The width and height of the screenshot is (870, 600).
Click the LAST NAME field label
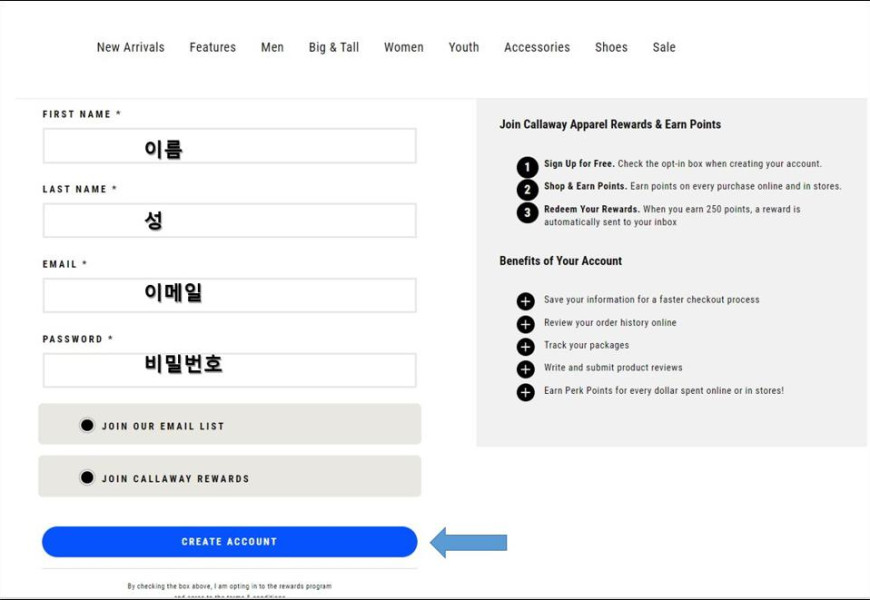click(x=80, y=189)
